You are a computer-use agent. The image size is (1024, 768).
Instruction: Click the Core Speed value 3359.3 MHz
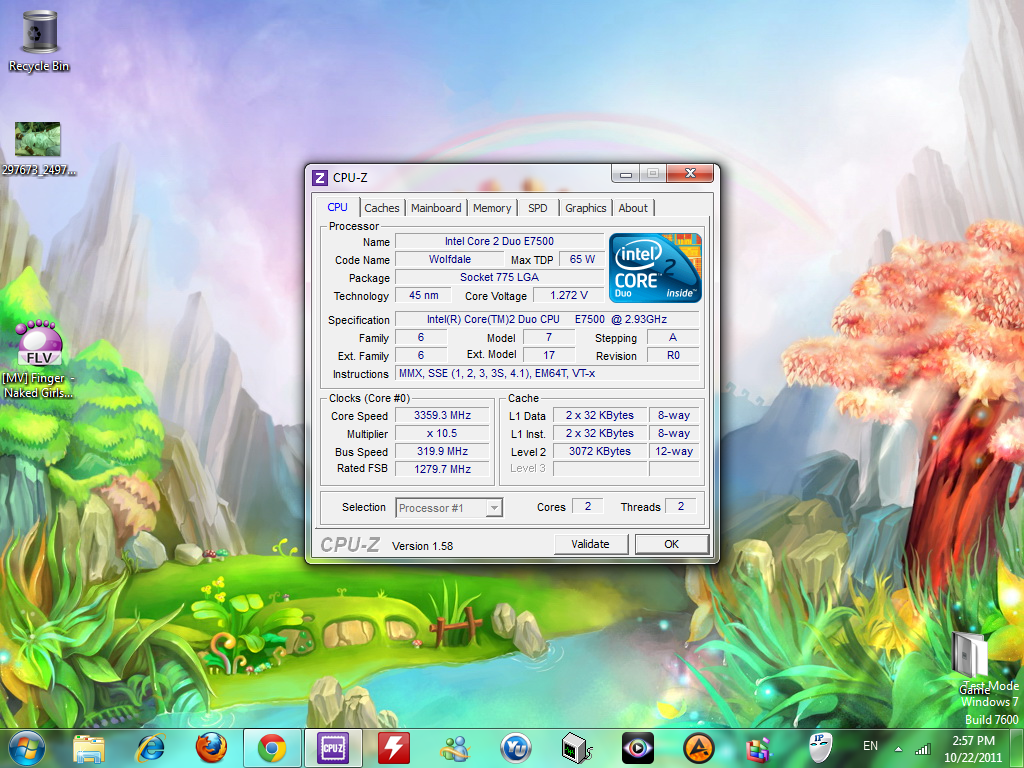tap(442, 415)
